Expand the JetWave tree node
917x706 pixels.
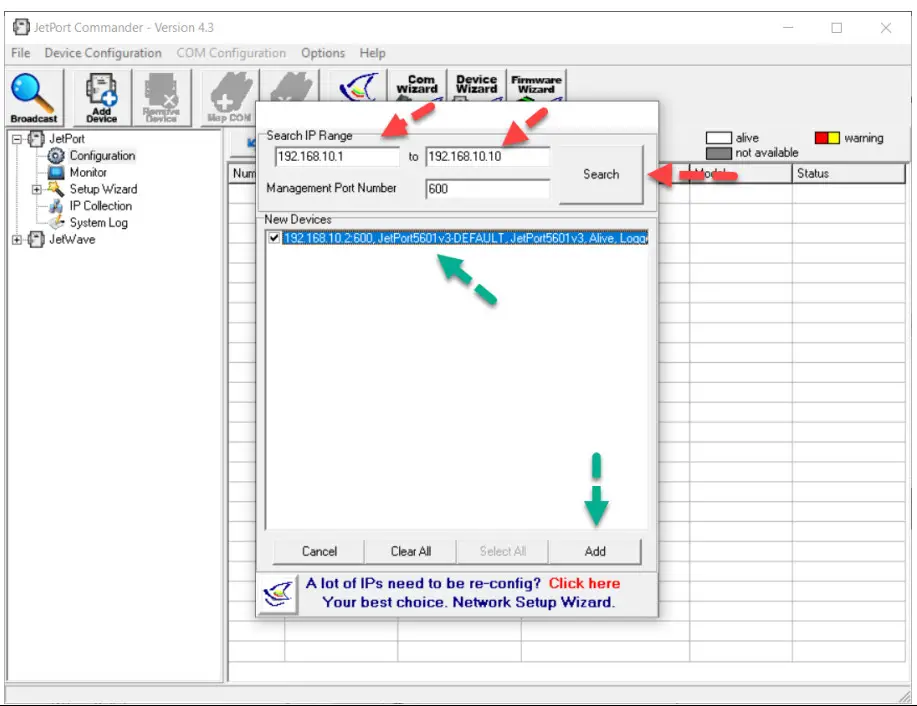(17, 240)
